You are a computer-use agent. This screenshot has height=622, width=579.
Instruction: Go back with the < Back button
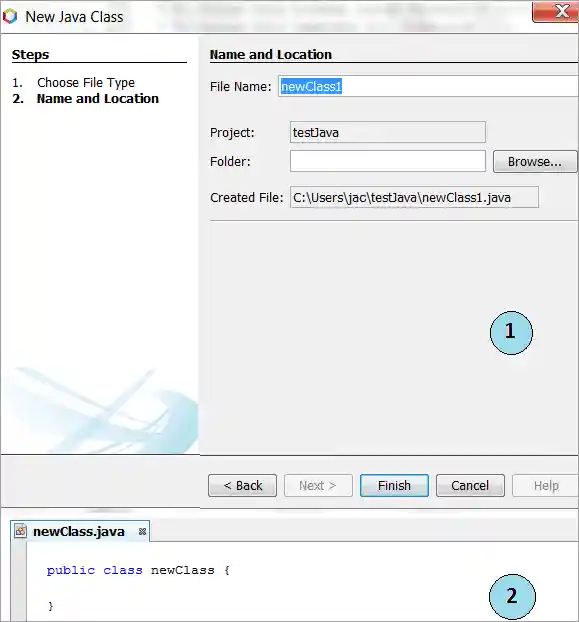242,485
